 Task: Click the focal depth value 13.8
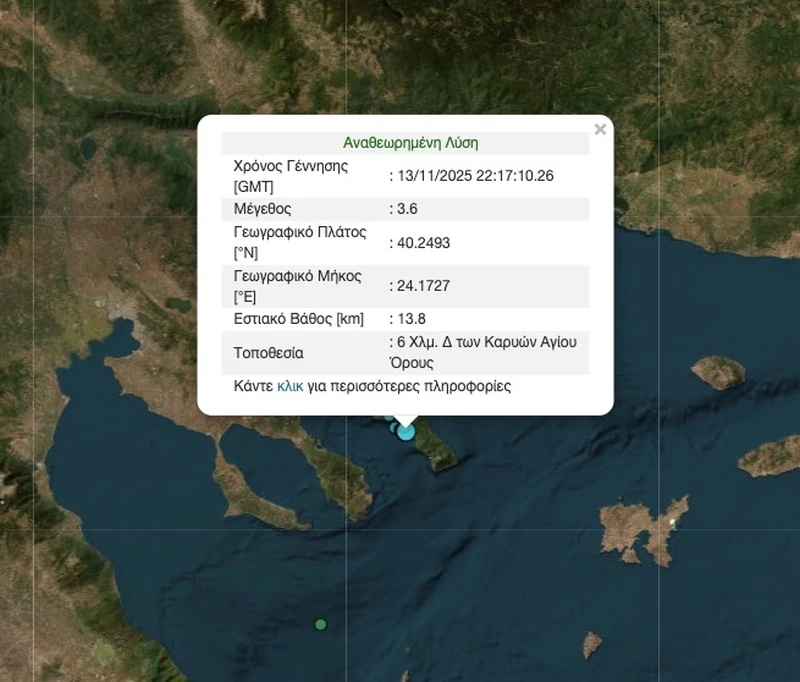point(412,319)
